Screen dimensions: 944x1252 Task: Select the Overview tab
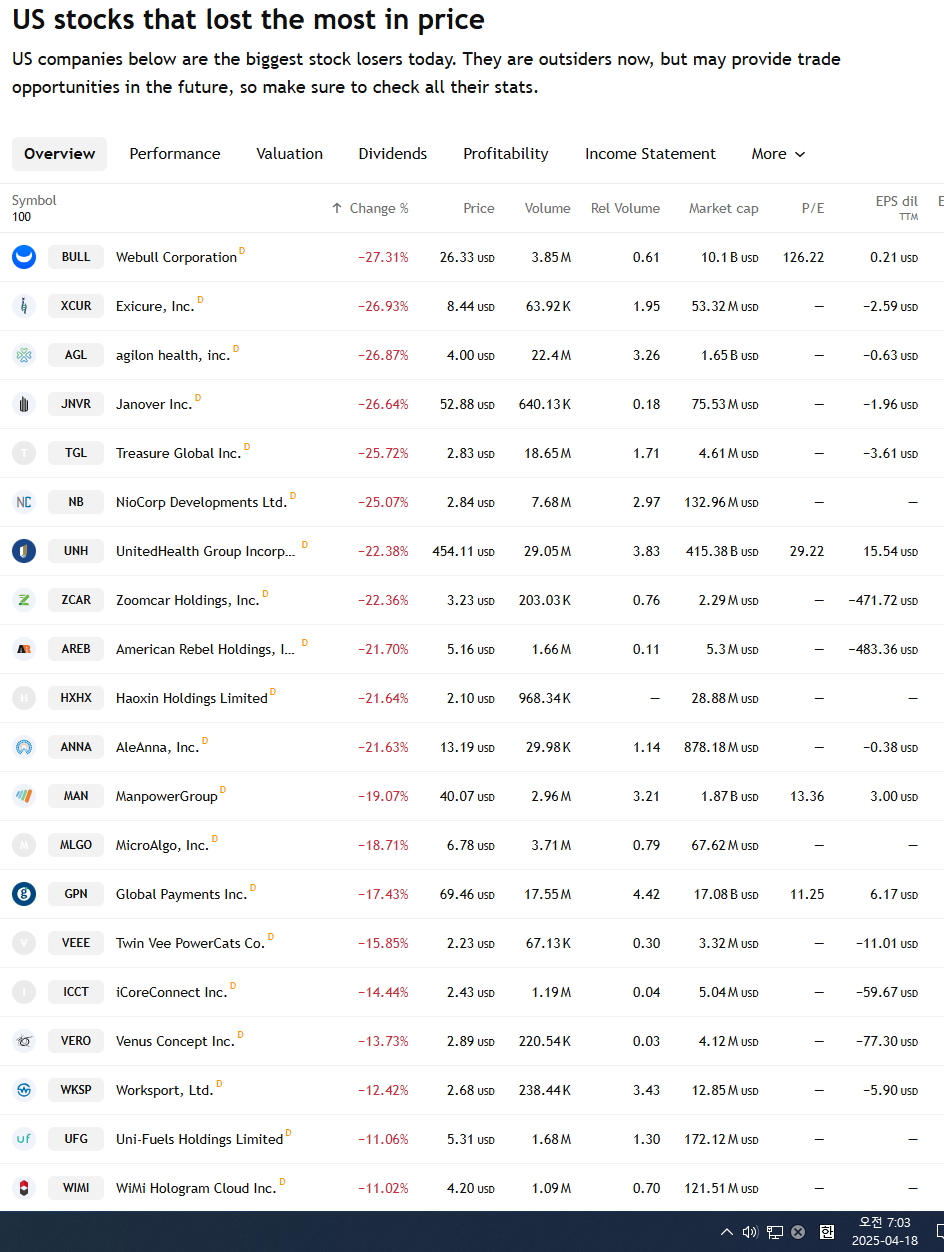click(x=59, y=154)
